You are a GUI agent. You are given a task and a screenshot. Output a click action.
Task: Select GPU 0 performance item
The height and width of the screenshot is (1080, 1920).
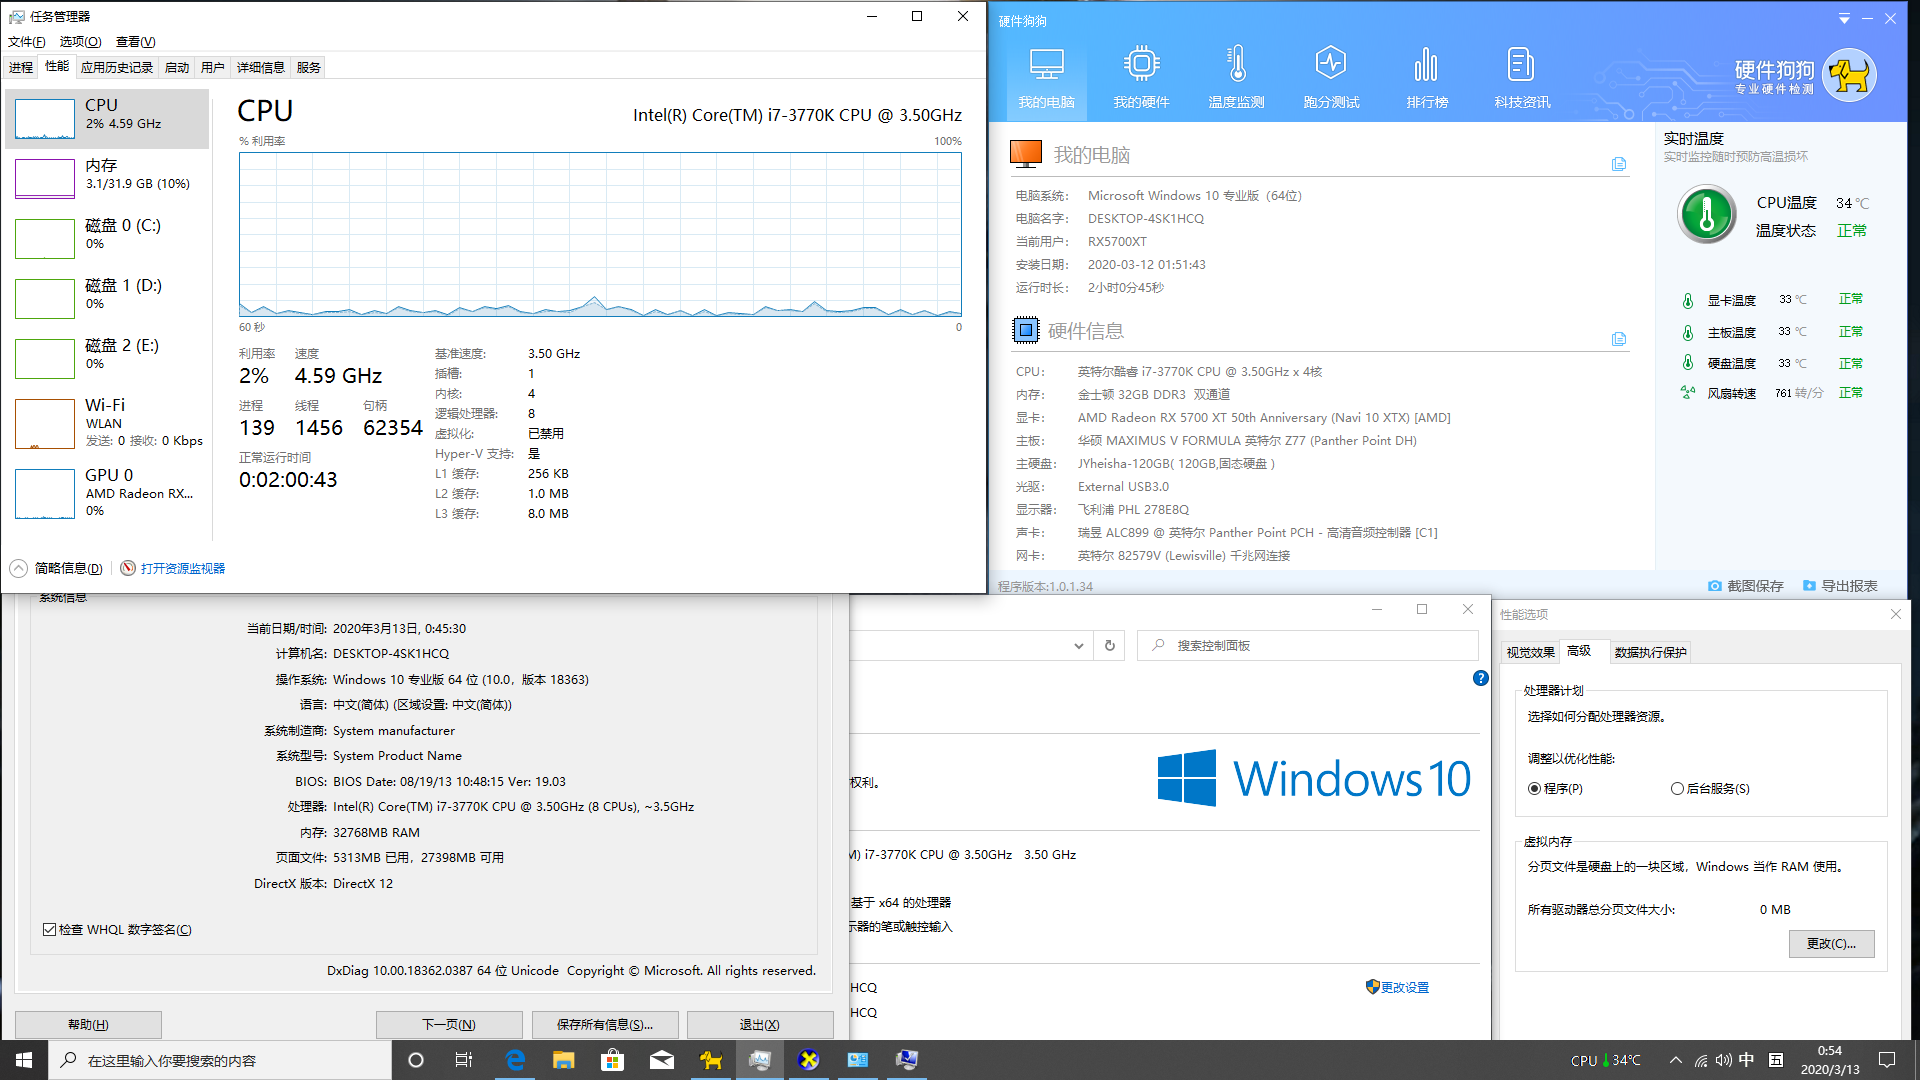107,493
